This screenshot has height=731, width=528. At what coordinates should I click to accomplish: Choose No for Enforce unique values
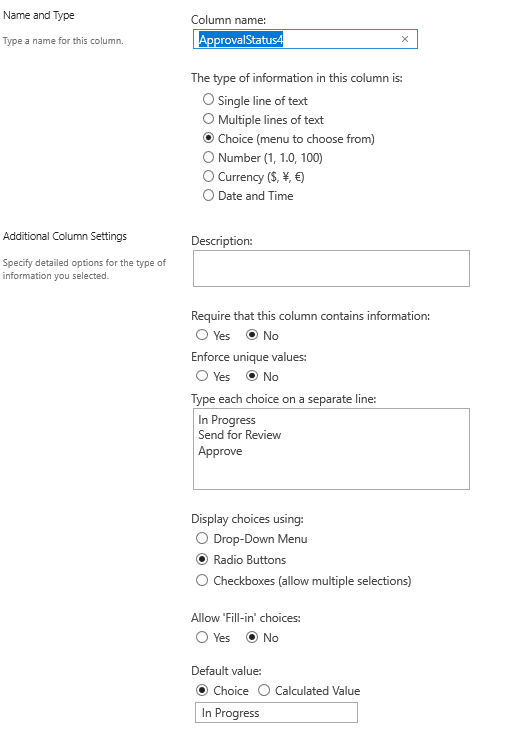point(252,376)
